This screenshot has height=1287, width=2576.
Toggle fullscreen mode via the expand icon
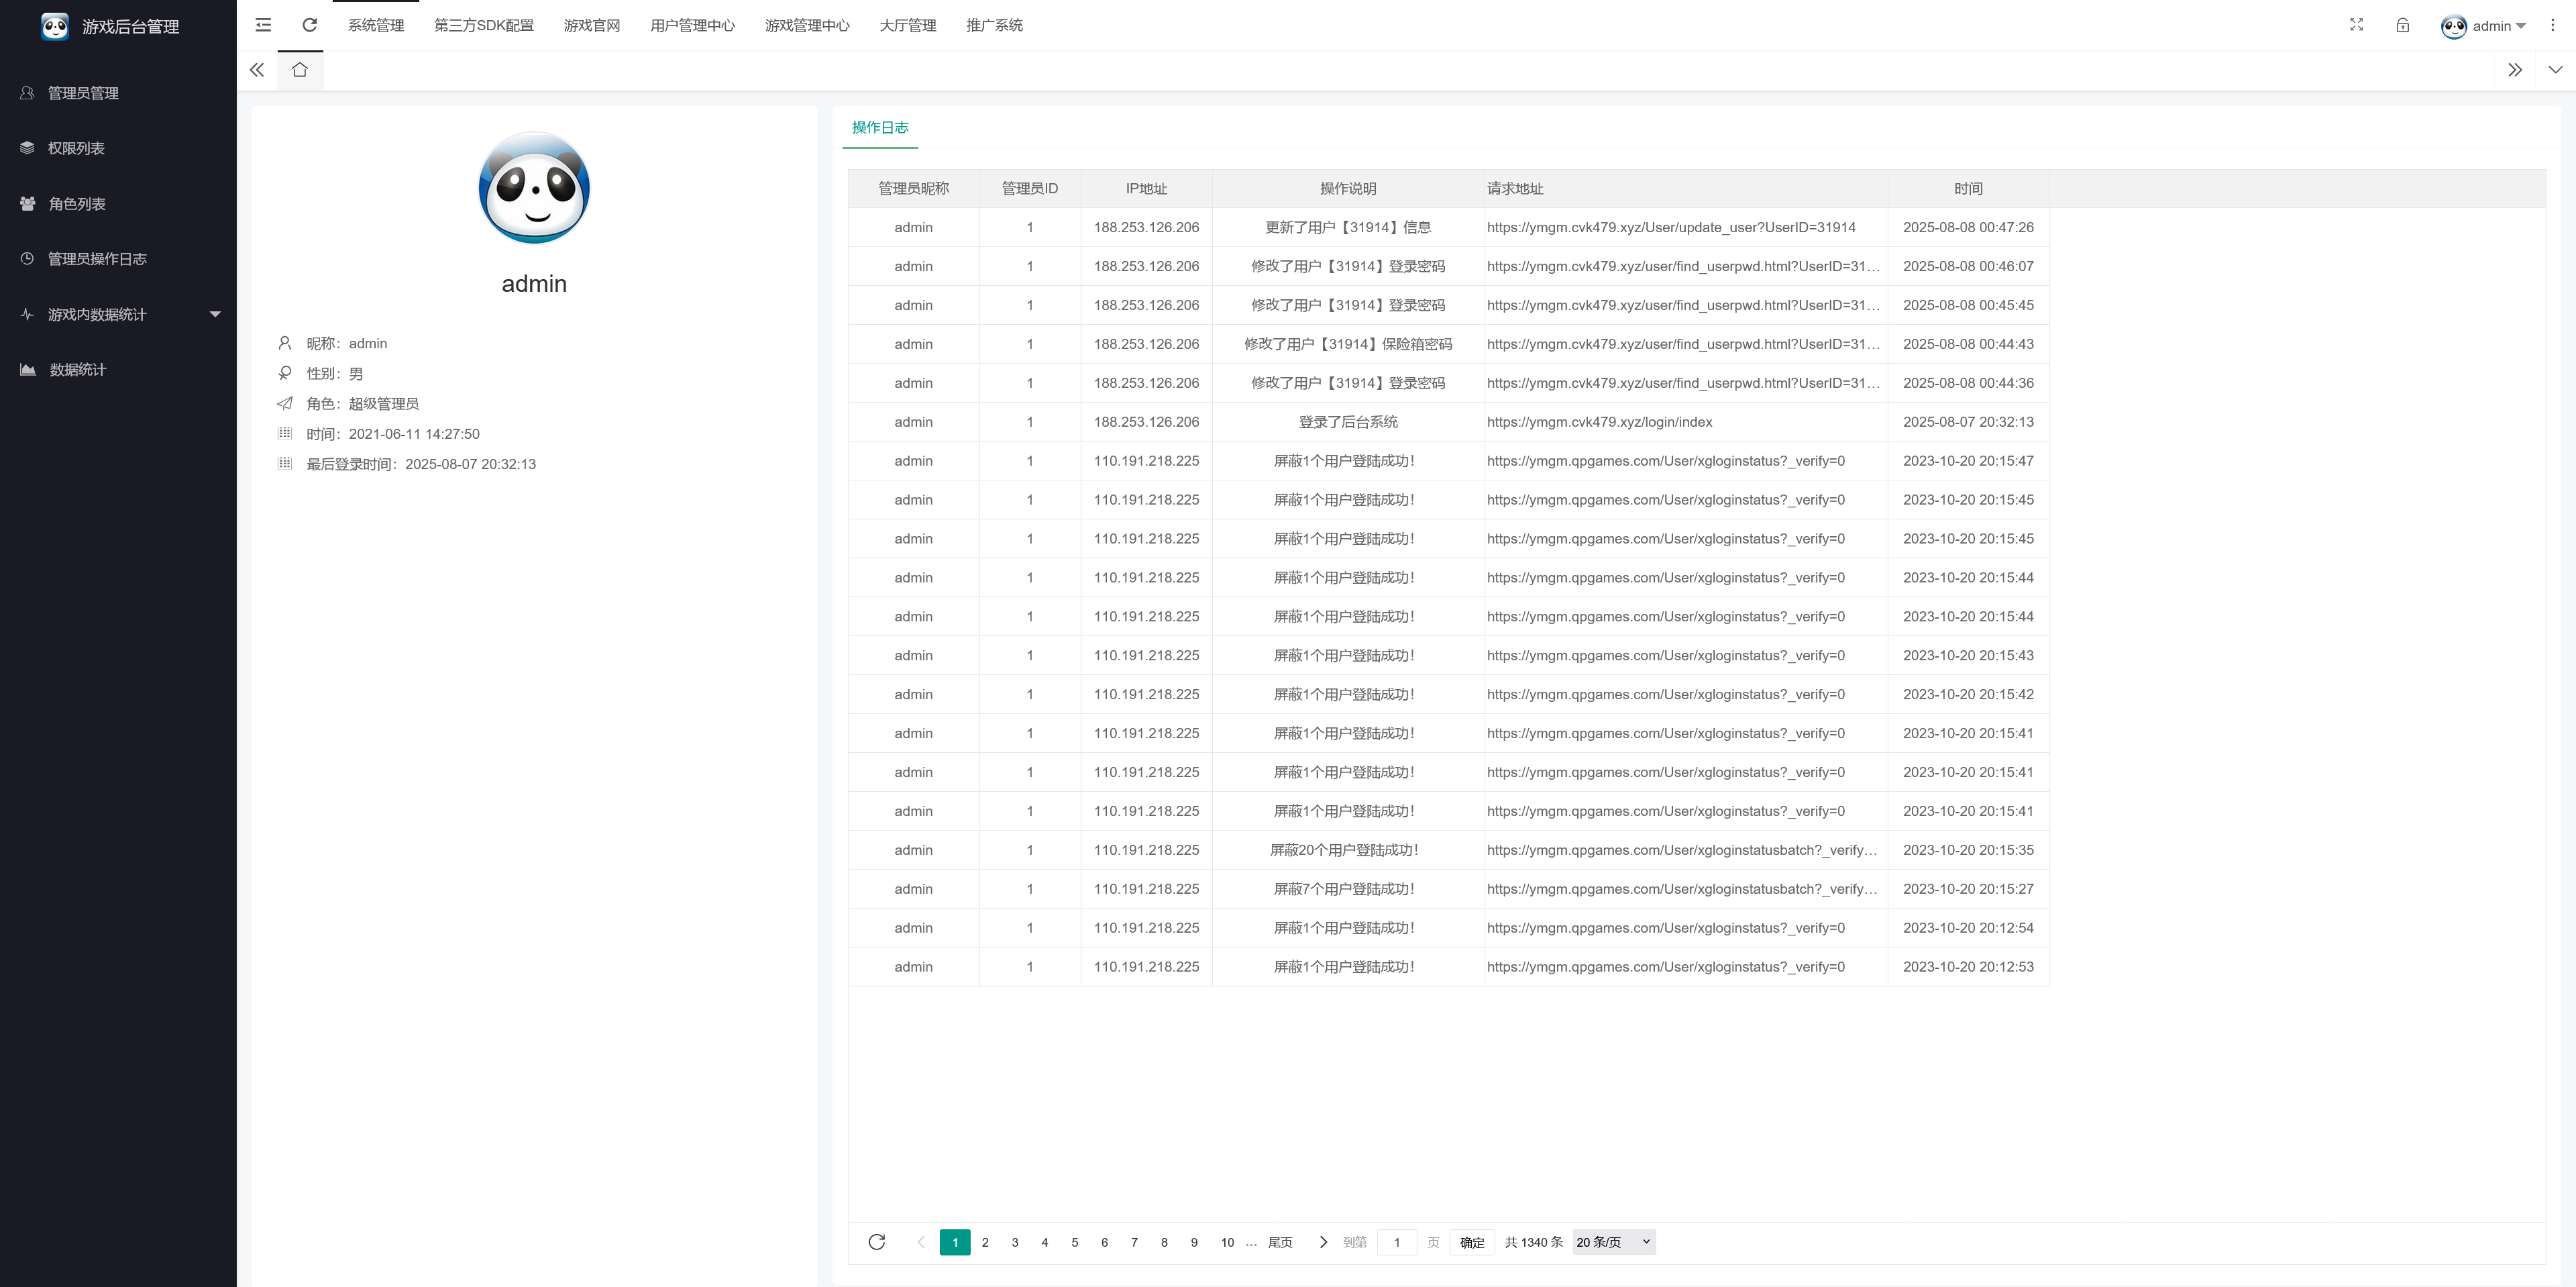(x=2356, y=25)
